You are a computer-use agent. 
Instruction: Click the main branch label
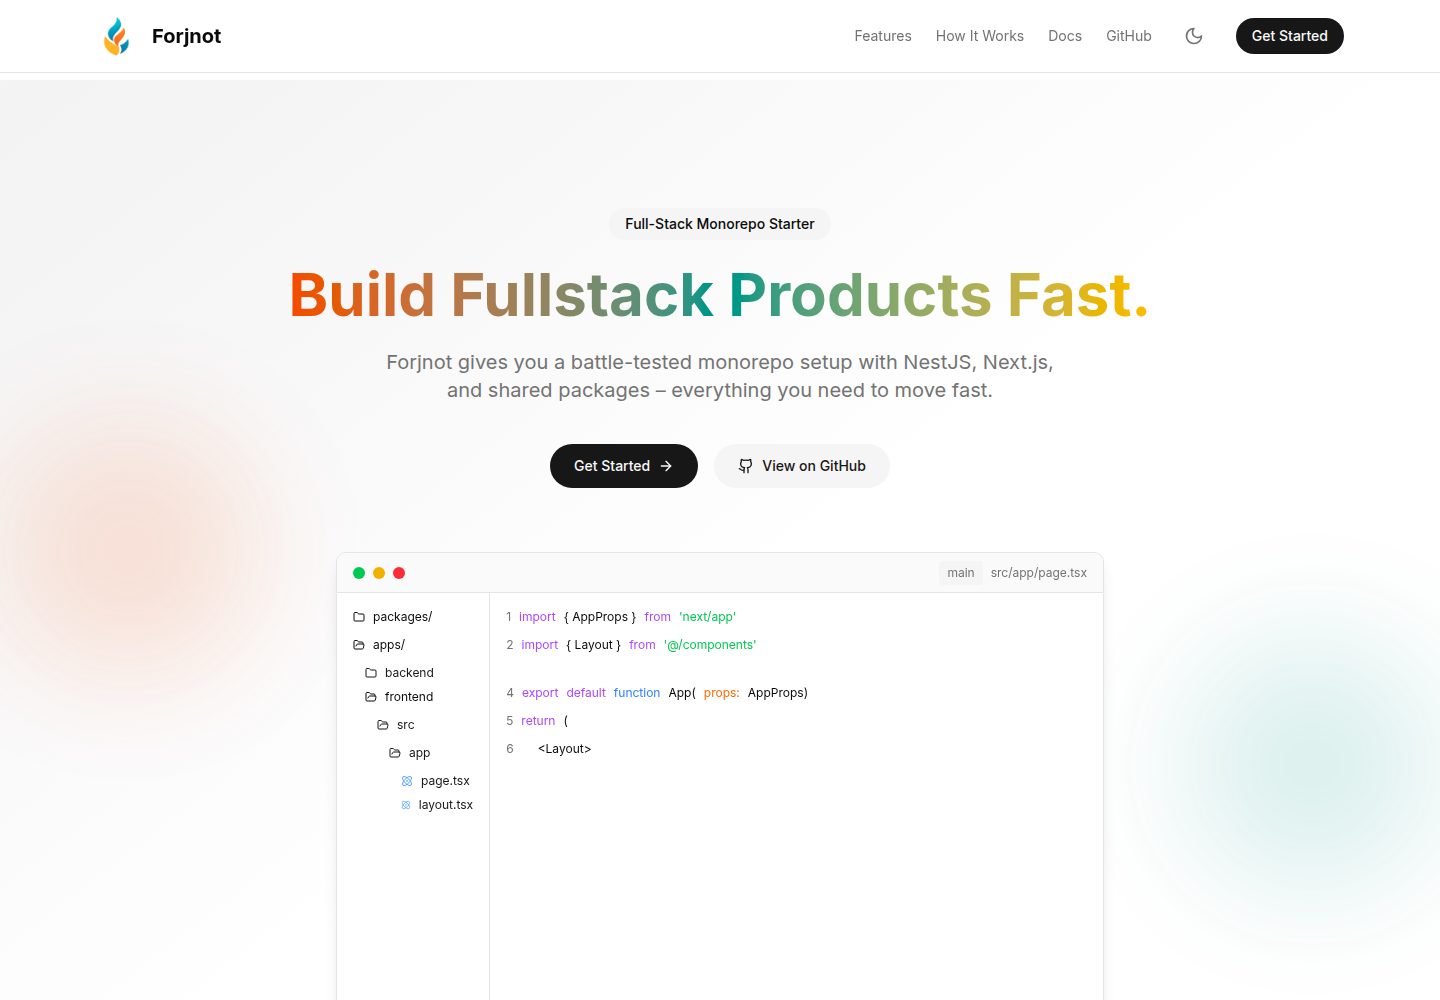click(x=961, y=573)
